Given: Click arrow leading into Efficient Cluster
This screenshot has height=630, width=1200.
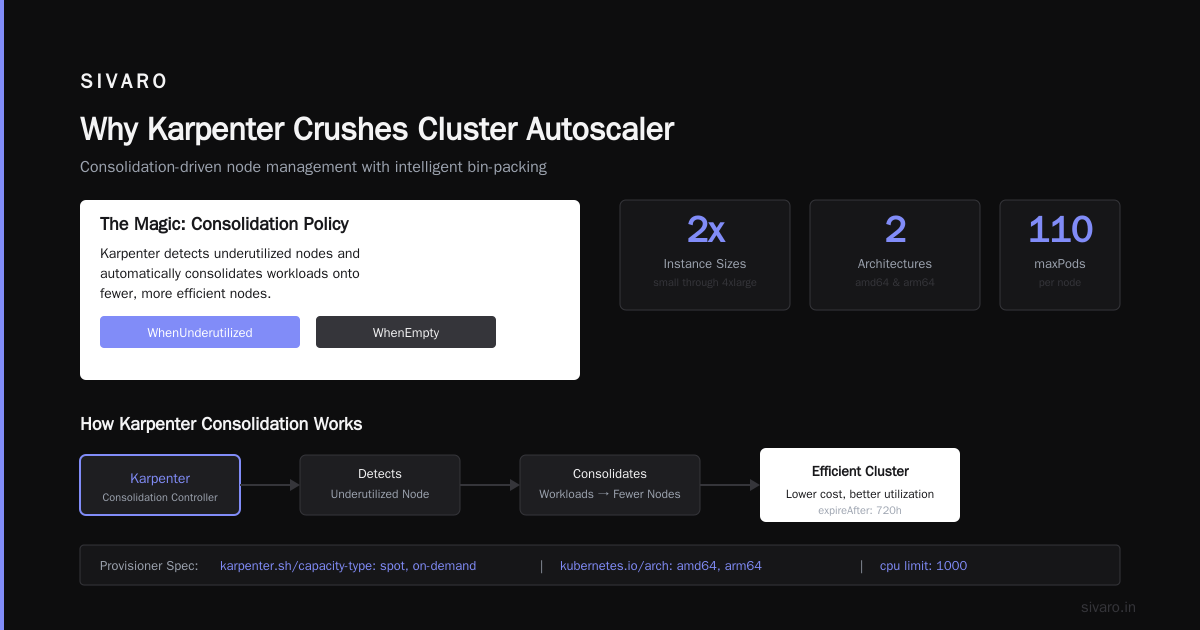Looking at the screenshot, I should (730, 485).
